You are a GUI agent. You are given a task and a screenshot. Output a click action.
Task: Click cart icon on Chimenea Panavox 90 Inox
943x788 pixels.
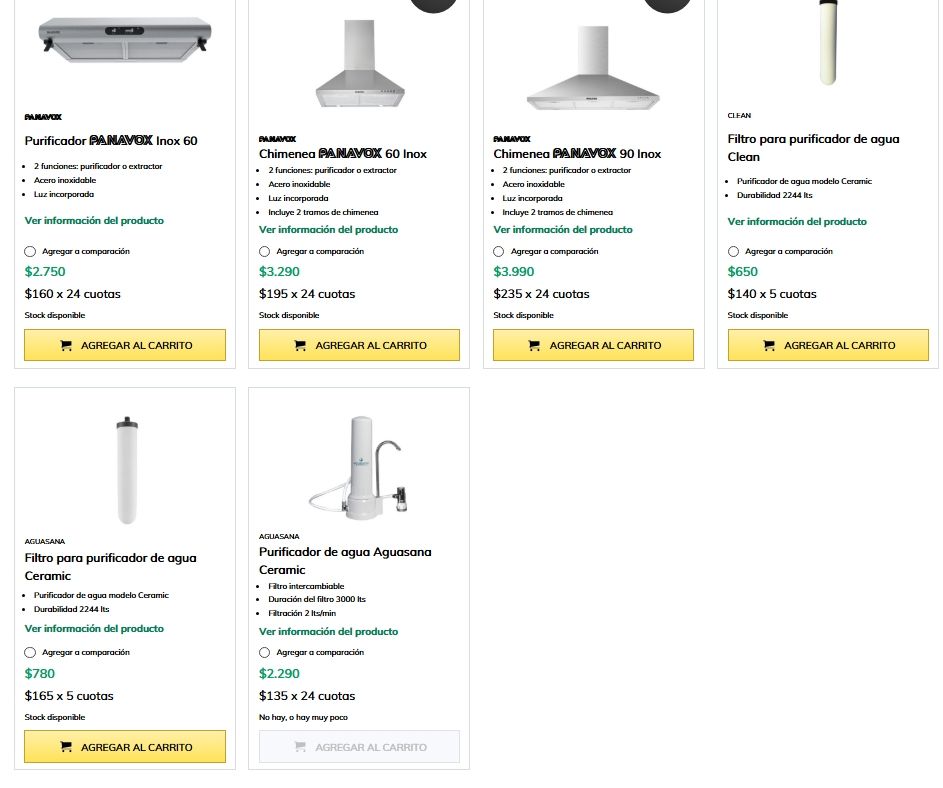pyautogui.click(x=535, y=345)
